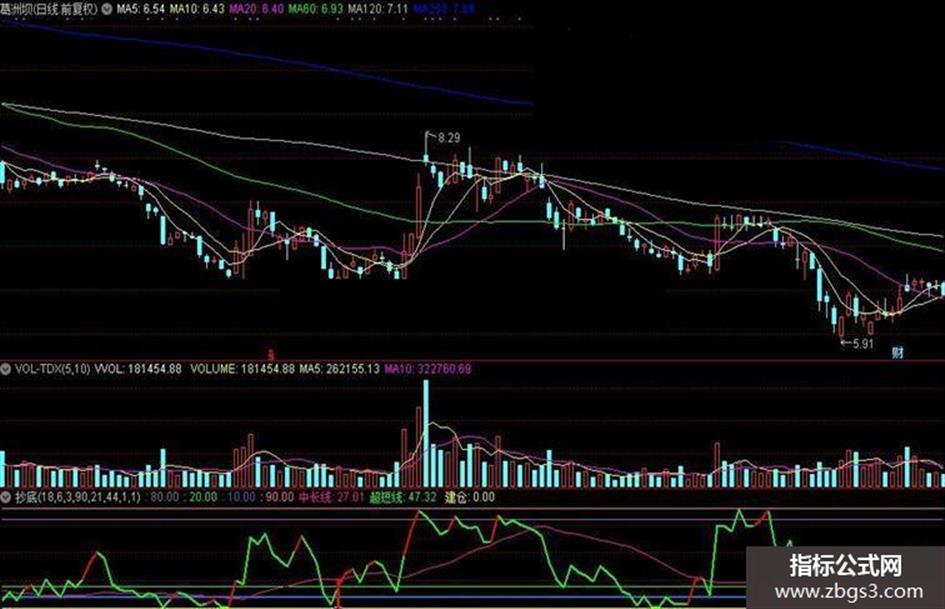Click the tallest cyan volume bar
945x609 pixels.
coord(426,434)
